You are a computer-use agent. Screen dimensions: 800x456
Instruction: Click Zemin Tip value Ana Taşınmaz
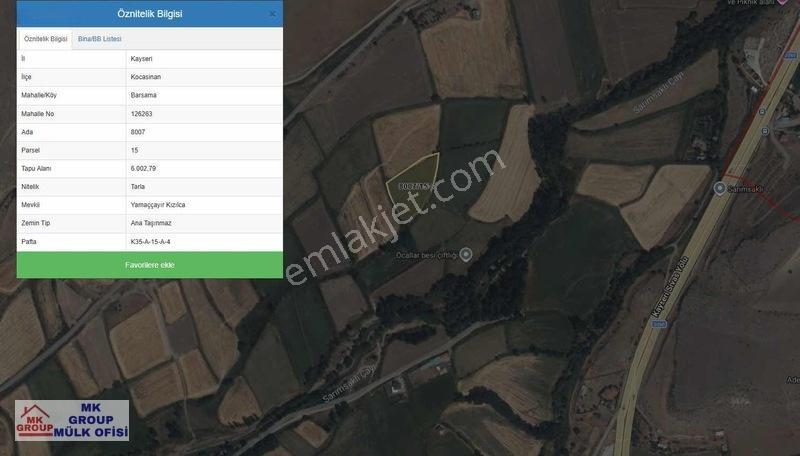(x=151, y=223)
